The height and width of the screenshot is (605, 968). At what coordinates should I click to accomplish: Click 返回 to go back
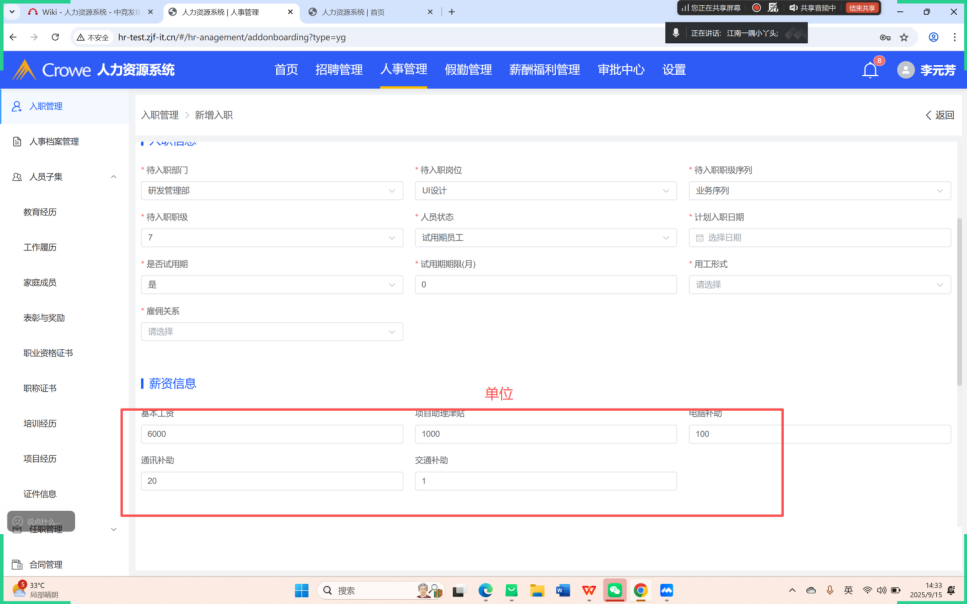point(940,115)
